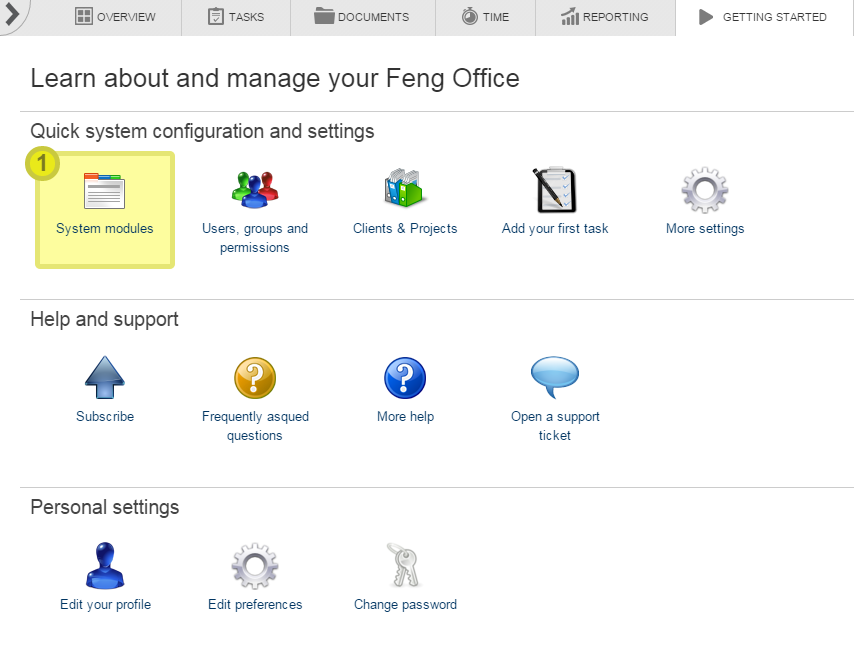Click the blue More help icon
Screen dimensions: 854x659
[x=405, y=378]
